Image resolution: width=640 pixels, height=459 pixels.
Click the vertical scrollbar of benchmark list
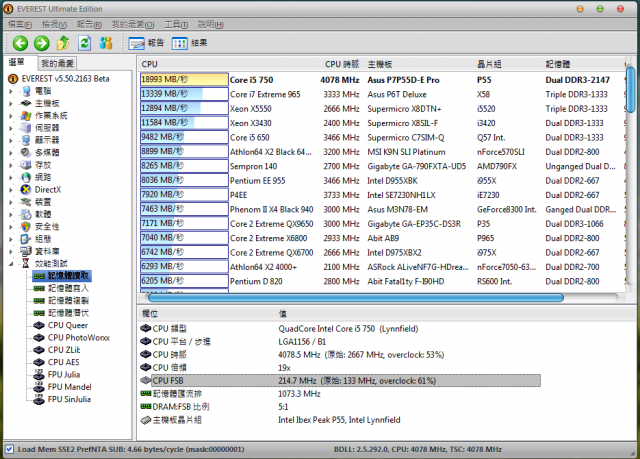coord(631,89)
